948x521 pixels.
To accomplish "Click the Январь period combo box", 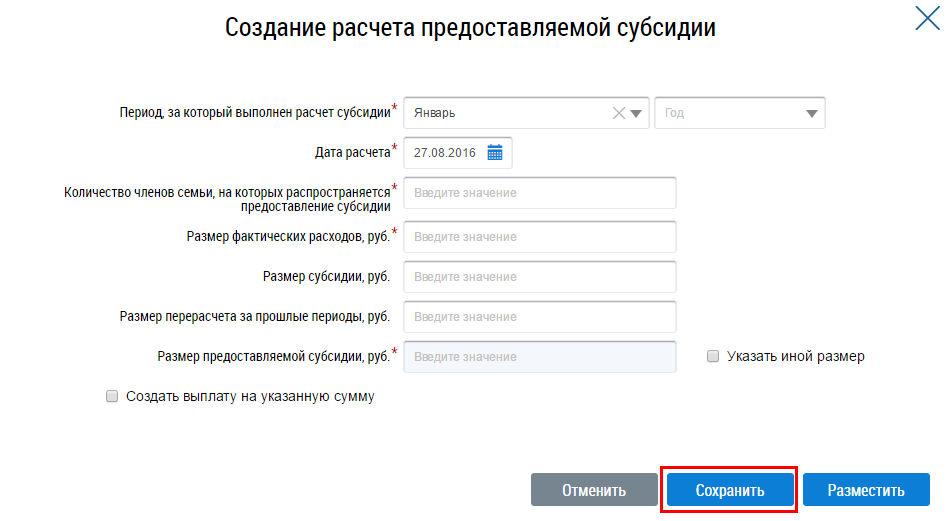I will 505,113.
